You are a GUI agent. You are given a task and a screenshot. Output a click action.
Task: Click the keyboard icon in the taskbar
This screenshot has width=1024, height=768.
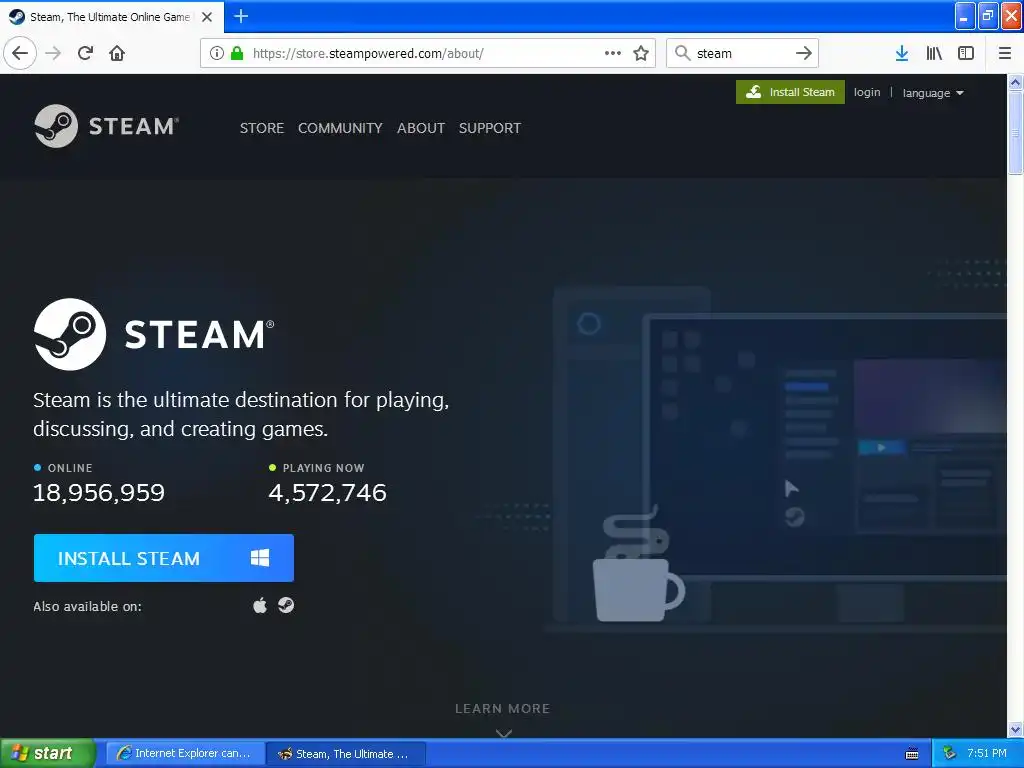[x=912, y=754]
